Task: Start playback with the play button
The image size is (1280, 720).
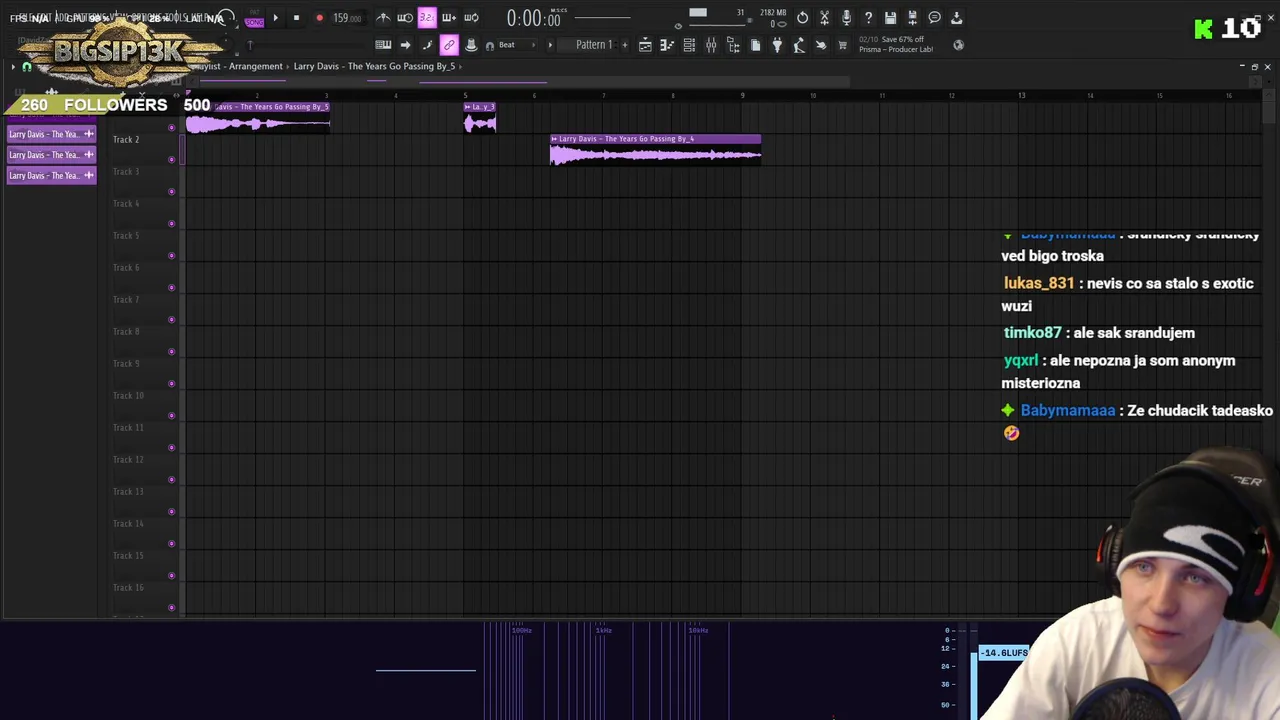Action: (x=275, y=18)
